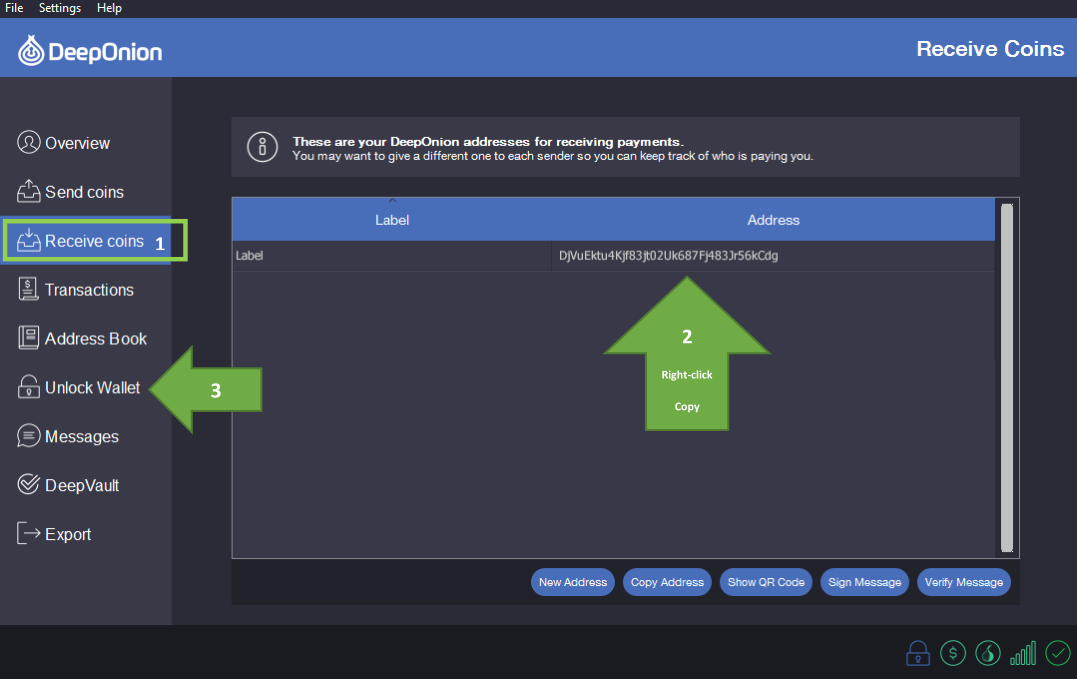Open the File menu

[14, 8]
